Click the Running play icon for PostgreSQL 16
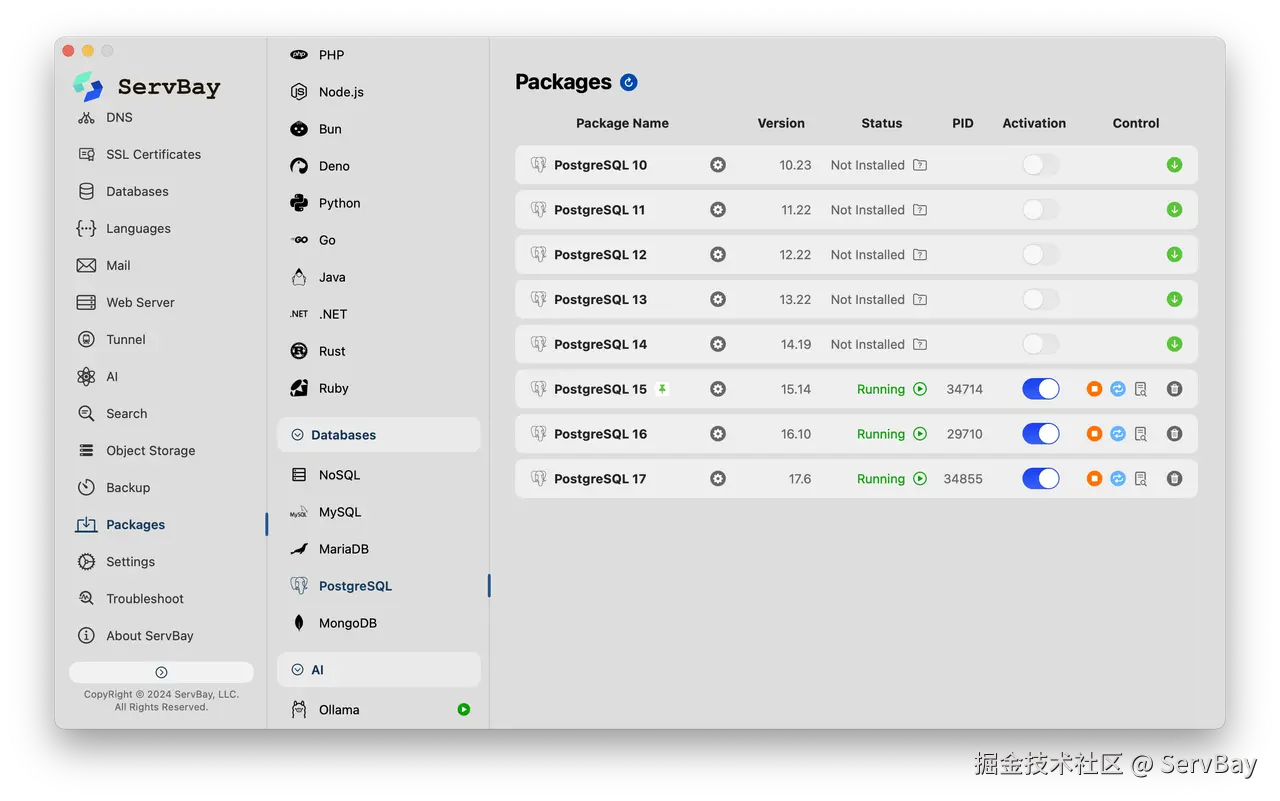Image resolution: width=1280 pixels, height=801 pixels. coord(920,434)
